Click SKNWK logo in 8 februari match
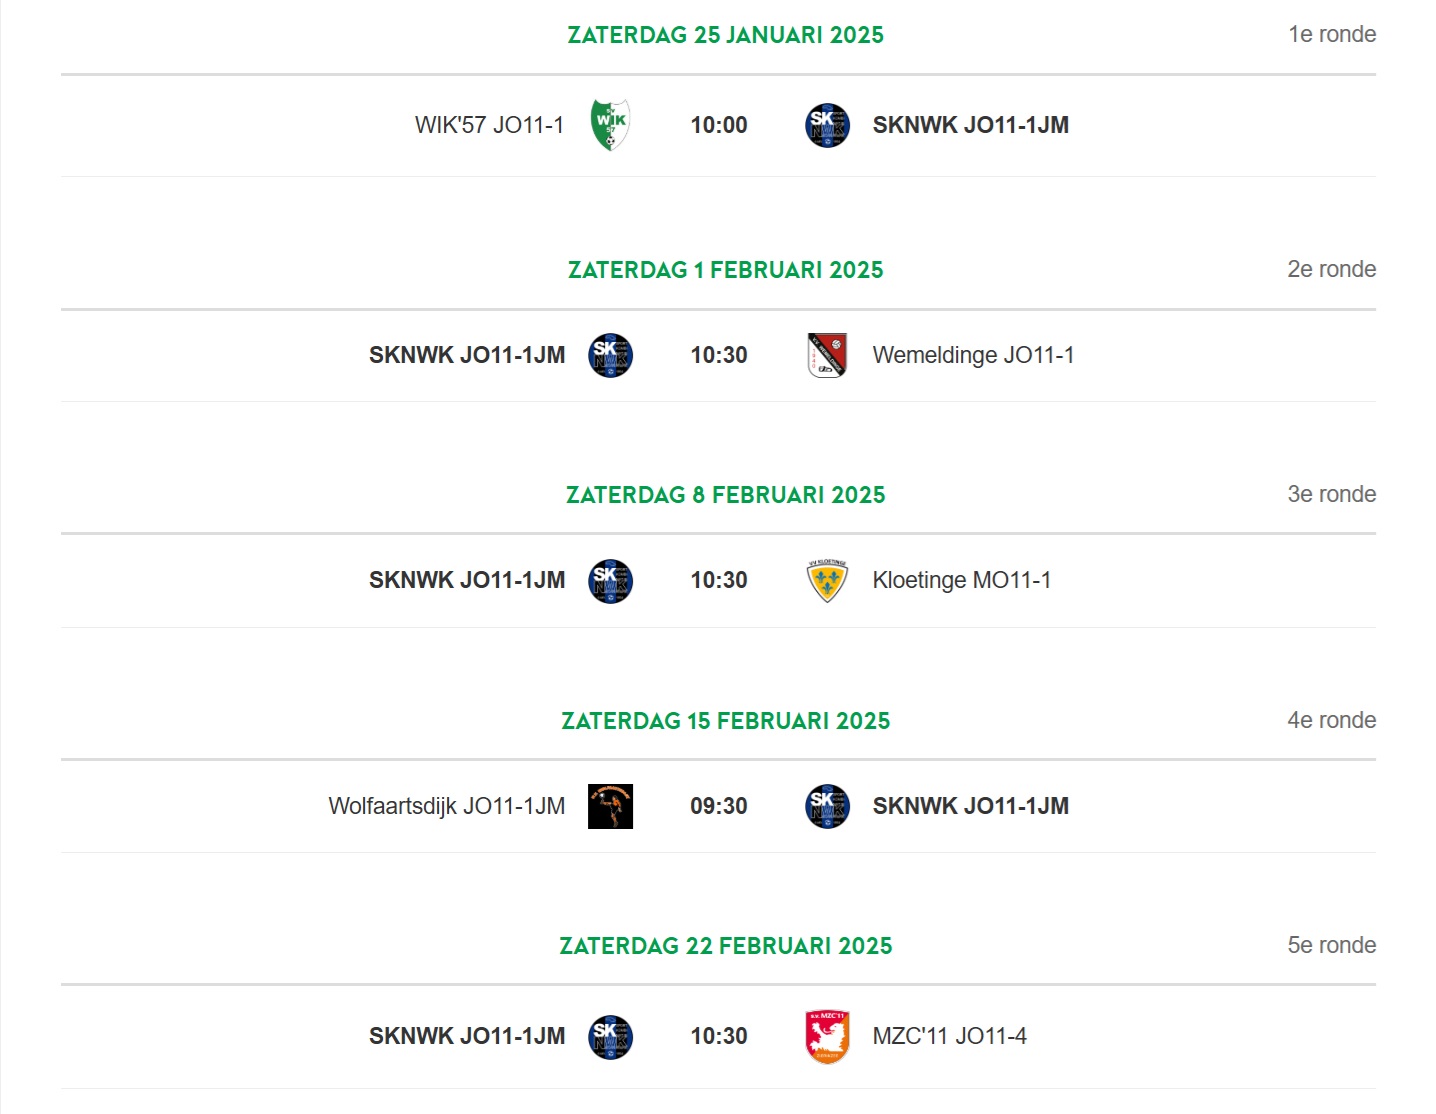This screenshot has width=1436, height=1114. 610,581
